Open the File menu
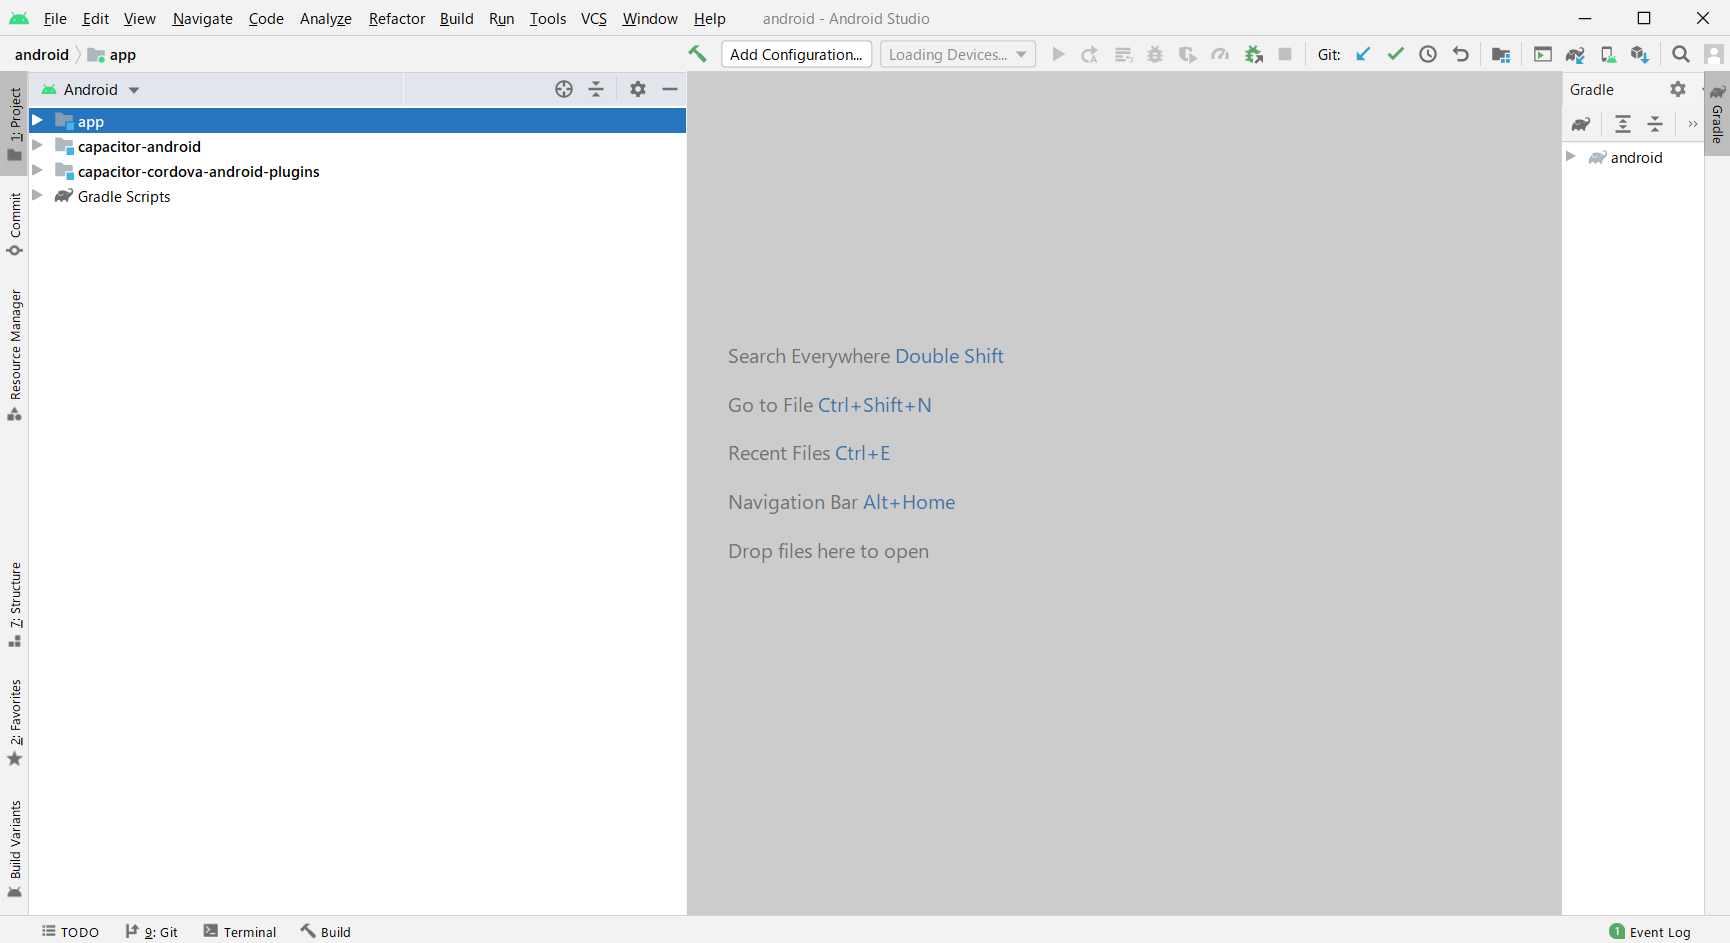The height and width of the screenshot is (943, 1730). click(55, 18)
